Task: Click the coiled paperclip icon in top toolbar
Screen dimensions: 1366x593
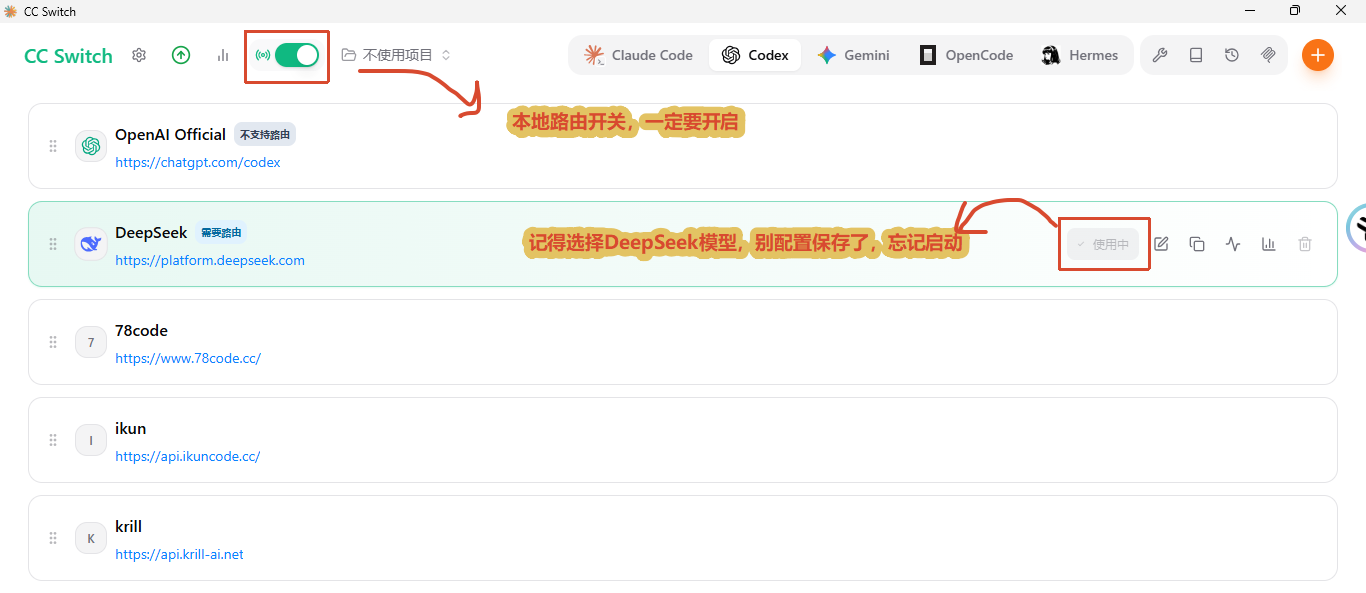Action: pyautogui.click(x=1268, y=55)
